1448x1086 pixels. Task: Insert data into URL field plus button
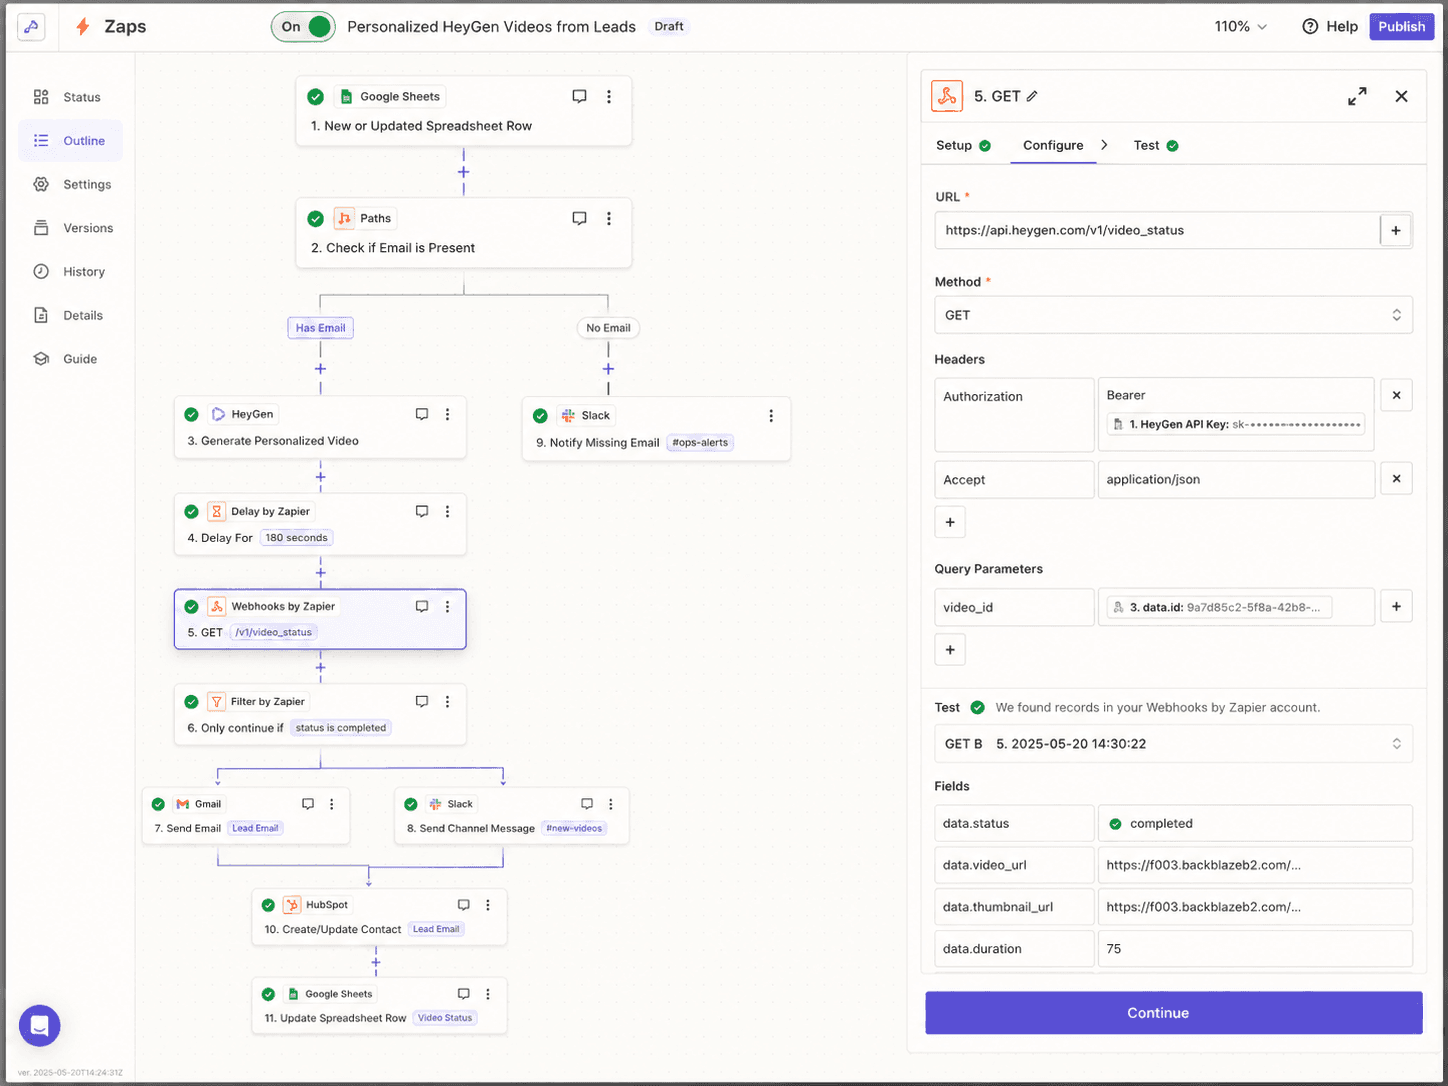coord(1396,230)
